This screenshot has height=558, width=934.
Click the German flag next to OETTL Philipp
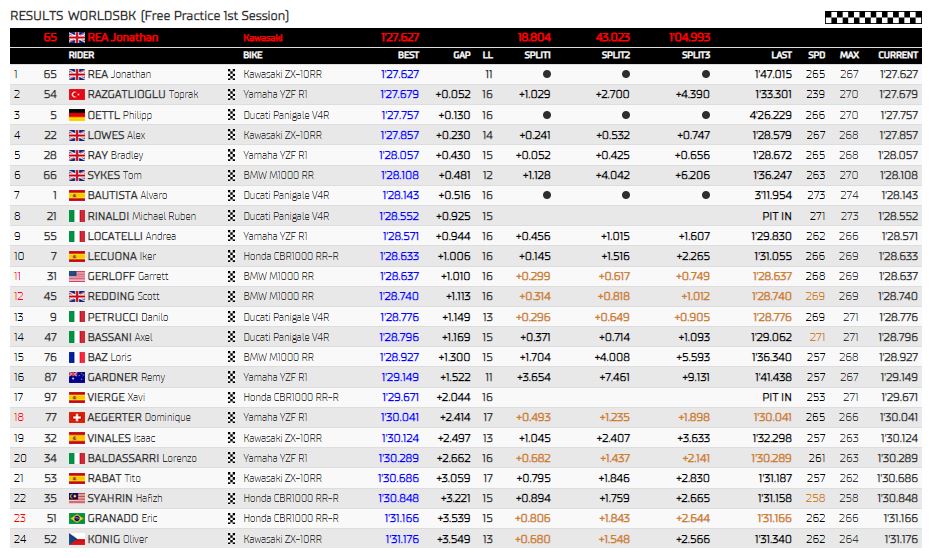tap(77, 115)
